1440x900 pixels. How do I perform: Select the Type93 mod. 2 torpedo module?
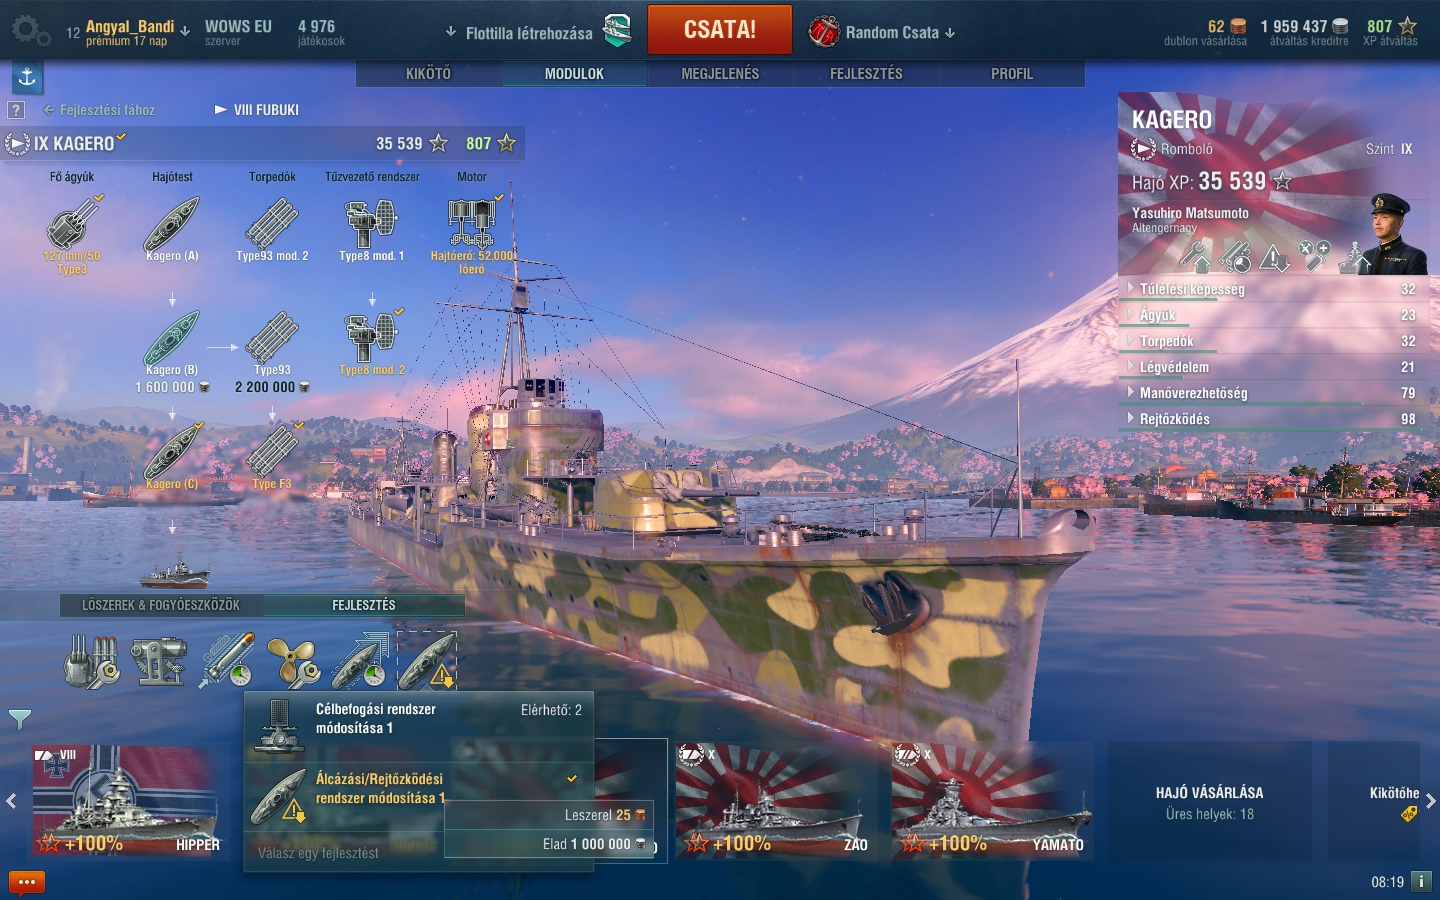pyautogui.click(x=272, y=231)
